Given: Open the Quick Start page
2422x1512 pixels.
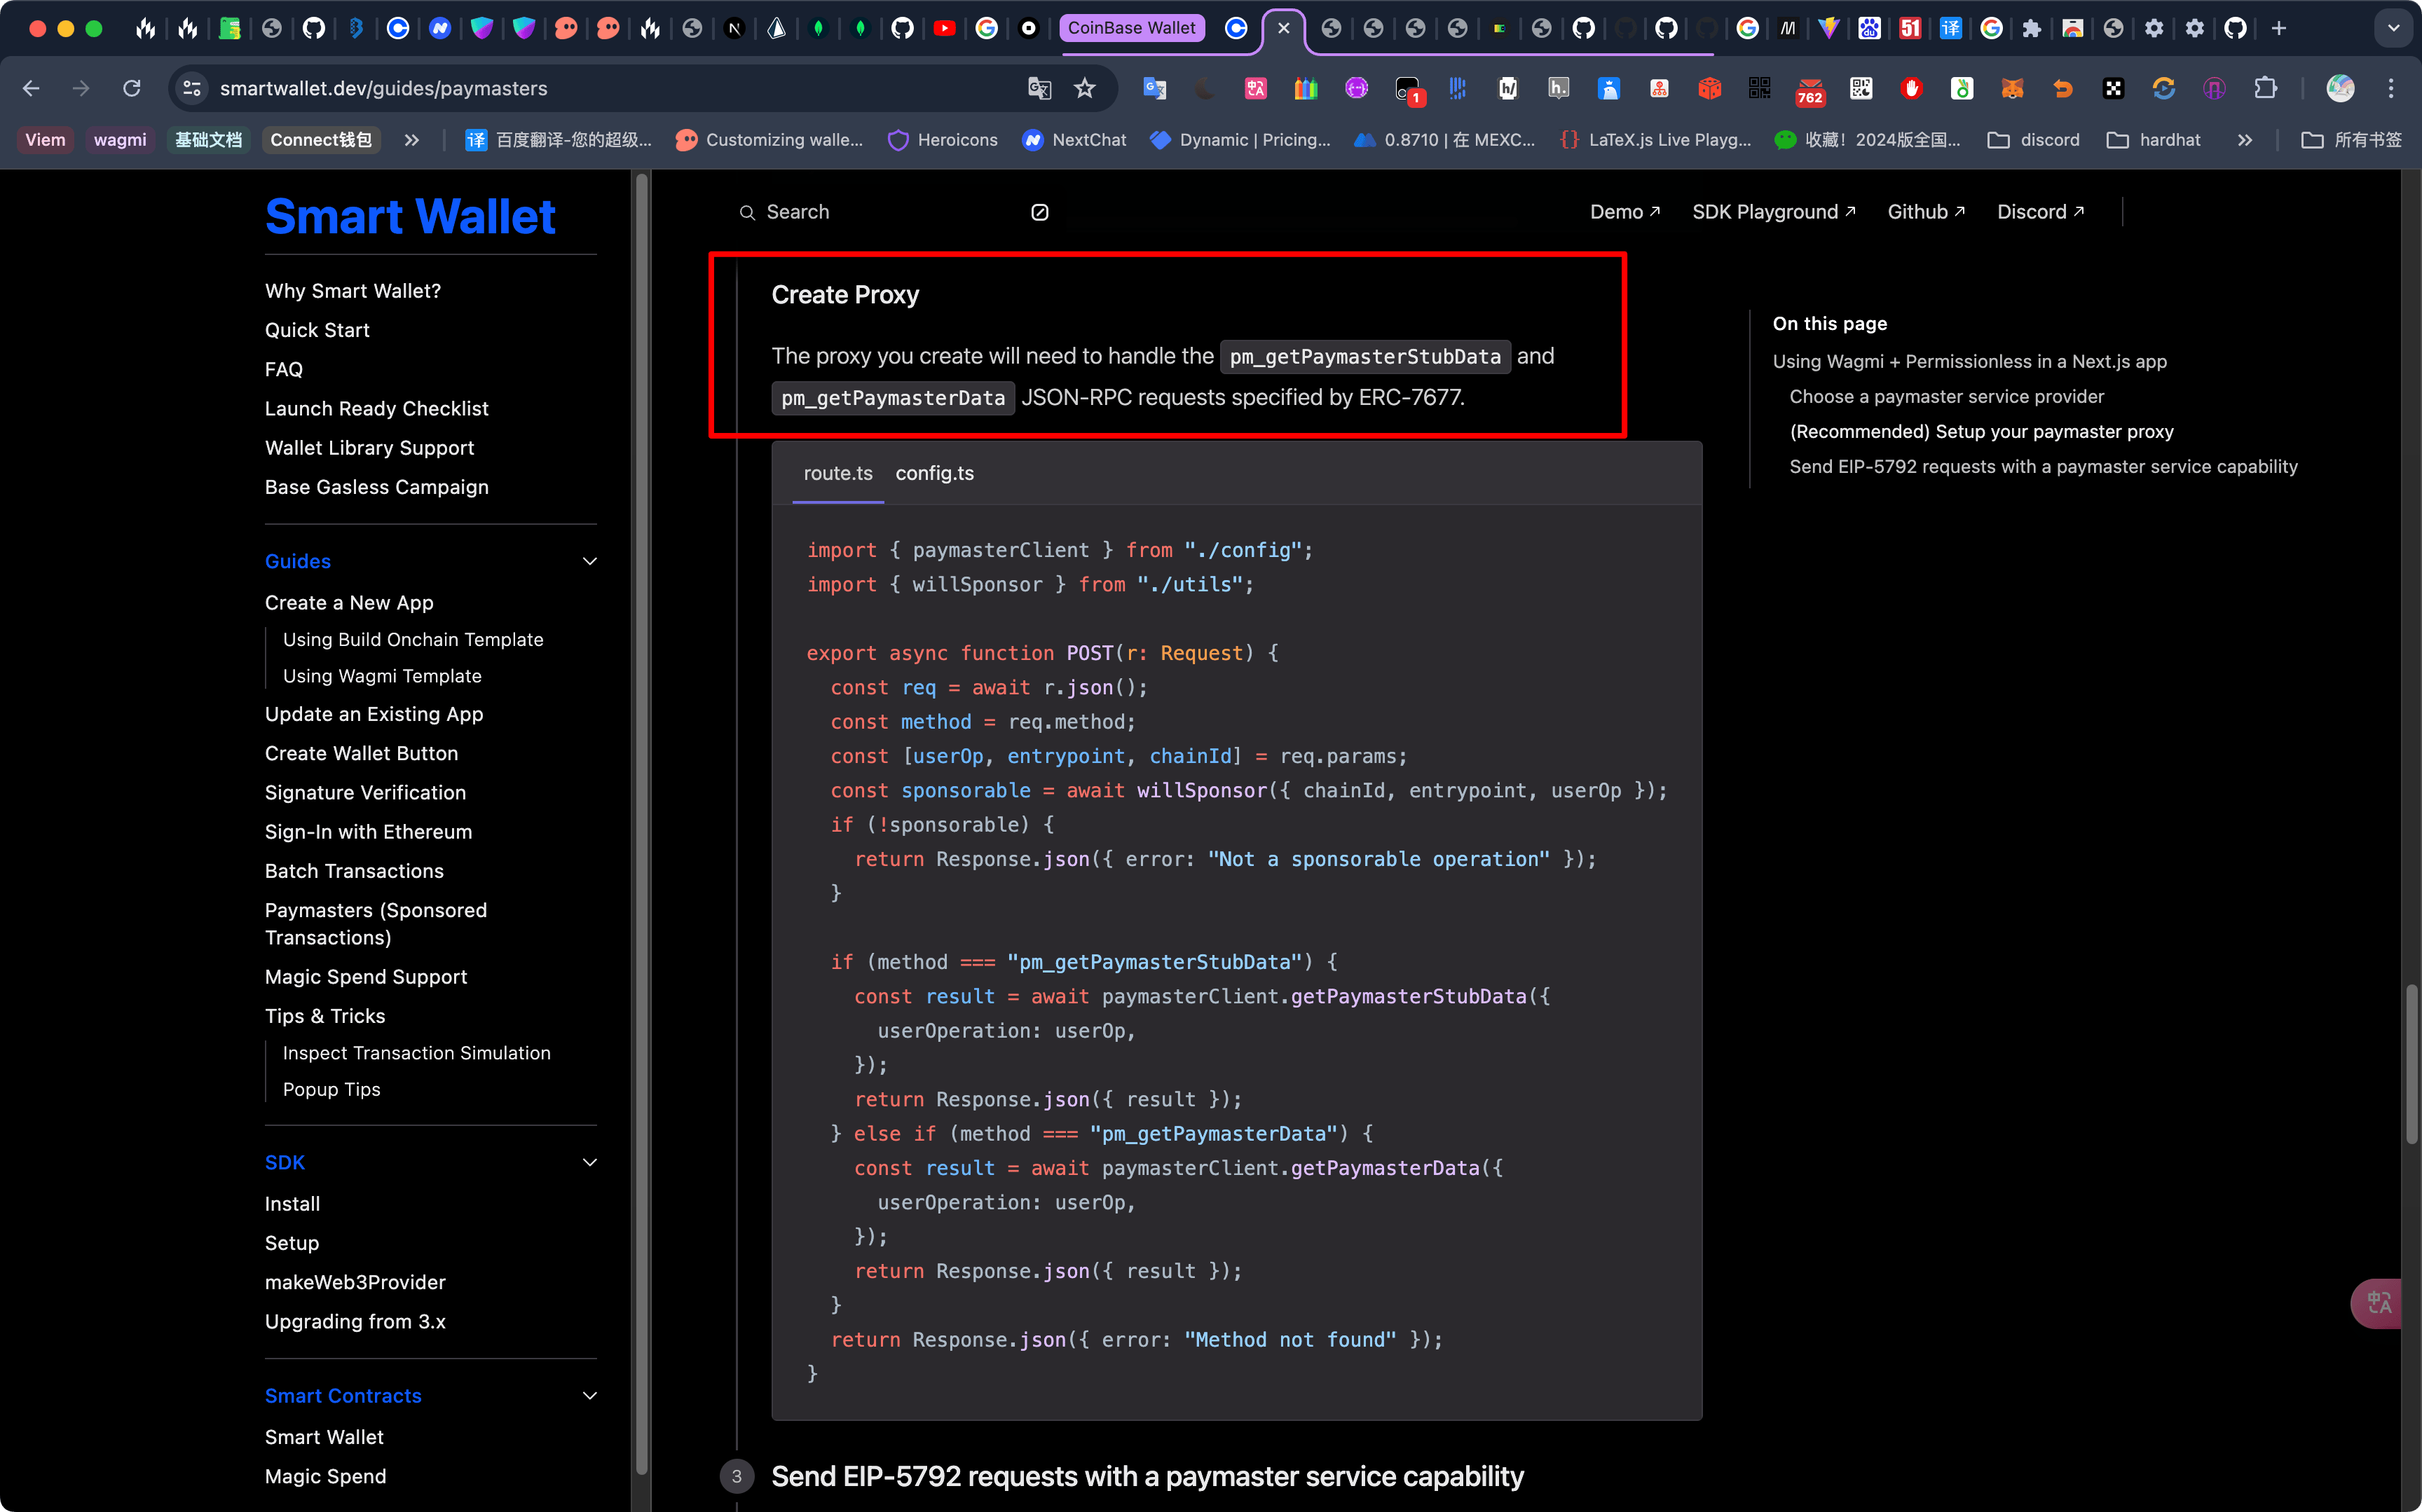Looking at the screenshot, I should (317, 331).
